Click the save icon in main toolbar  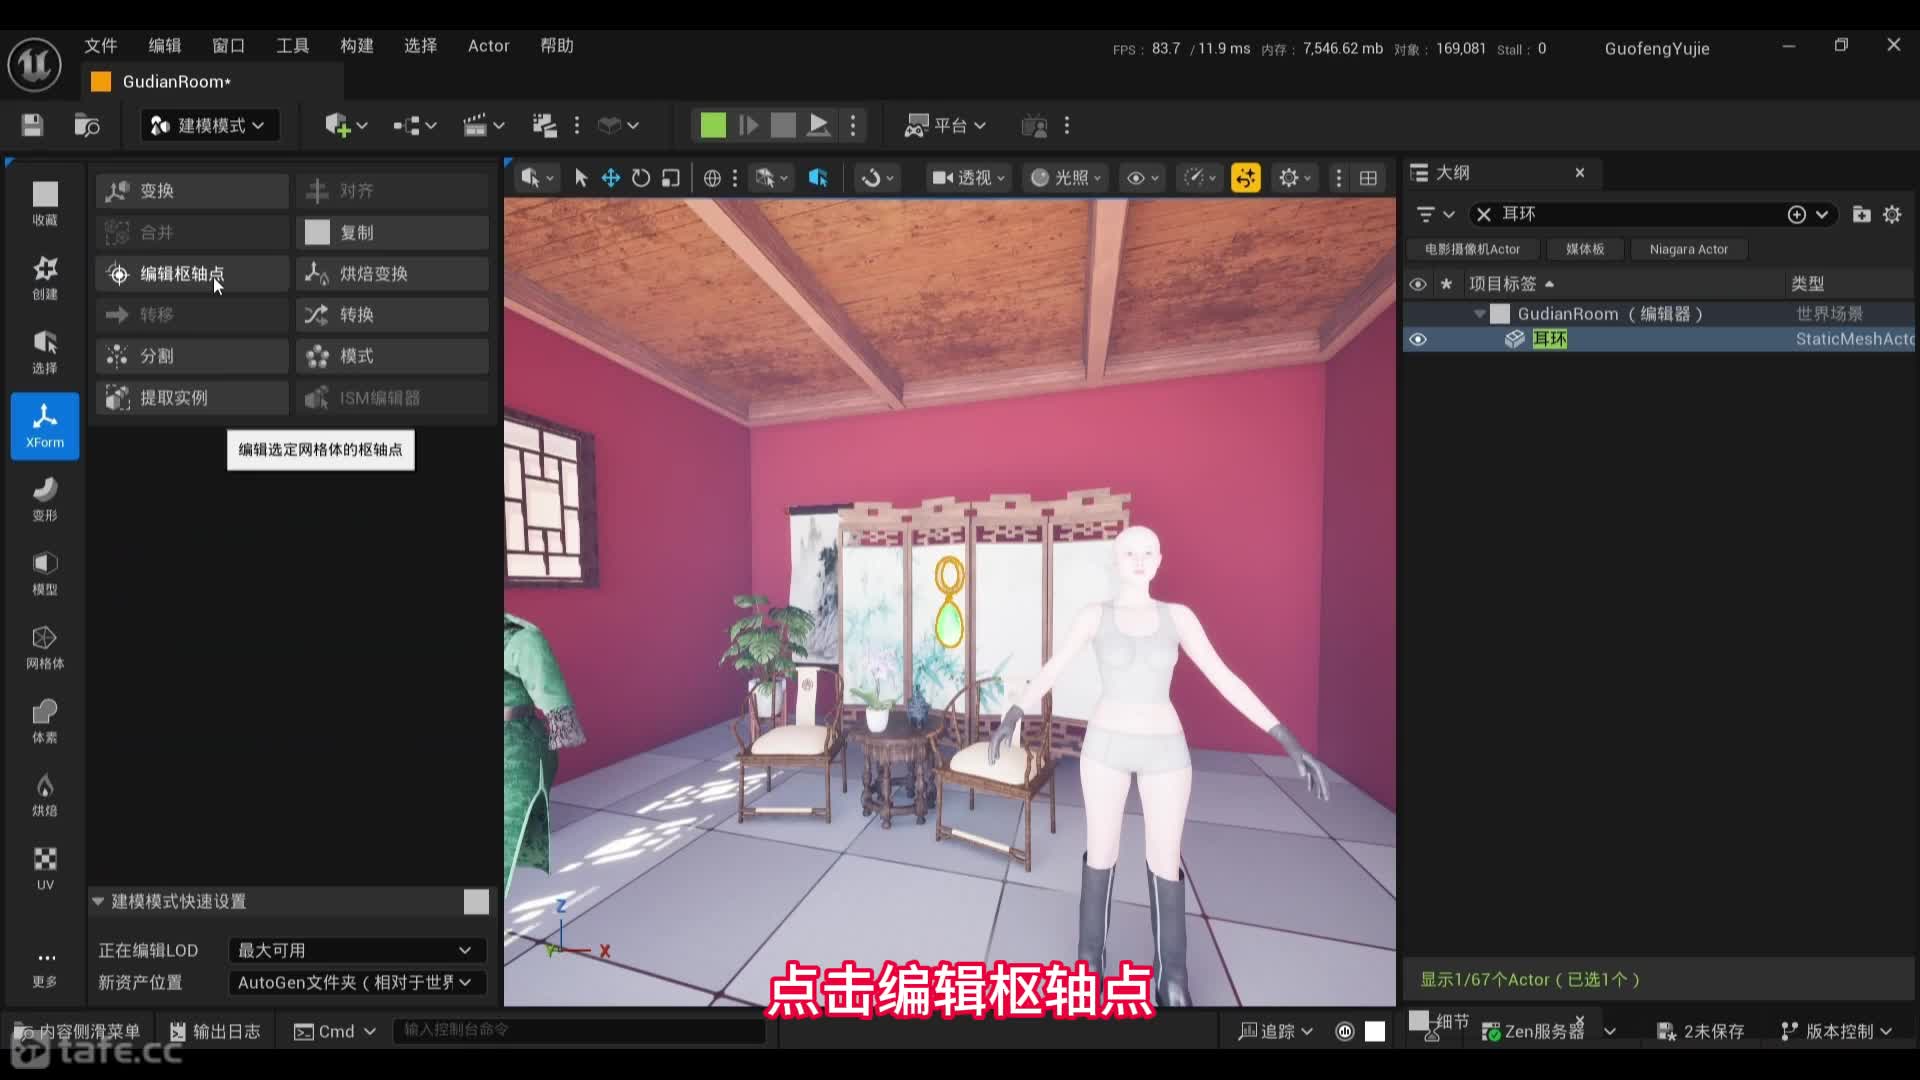(x=32, y=125)
